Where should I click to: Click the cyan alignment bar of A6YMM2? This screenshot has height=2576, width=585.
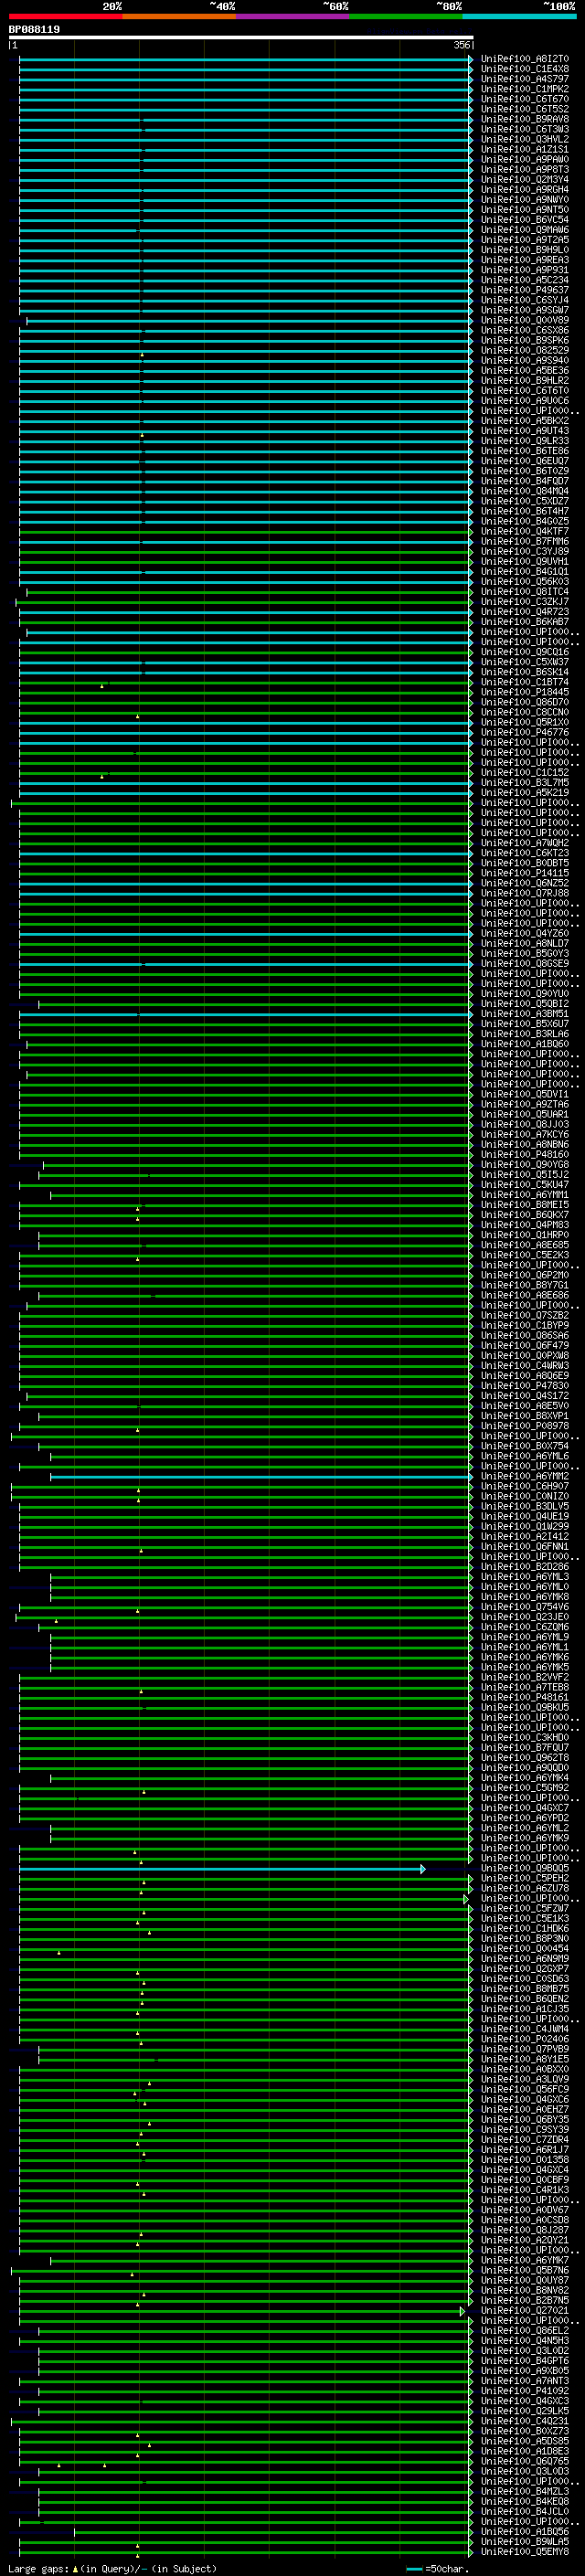tap(261, 1477)
